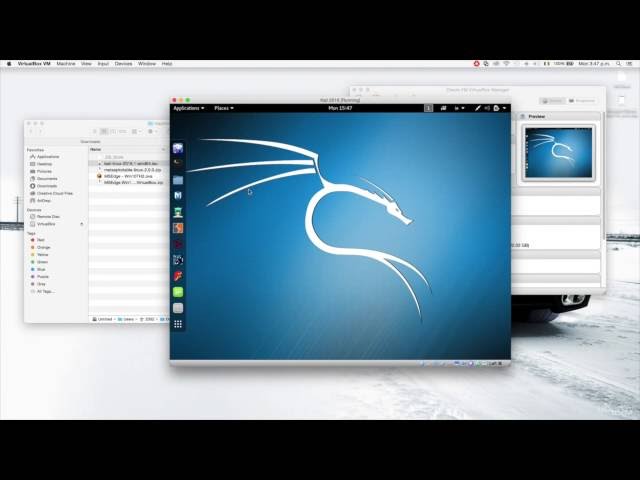Click the Mon 15:47 clock in Kali
Image resolution: width=640 pixels, height=480 pixels.
click(x=340, y=108)
